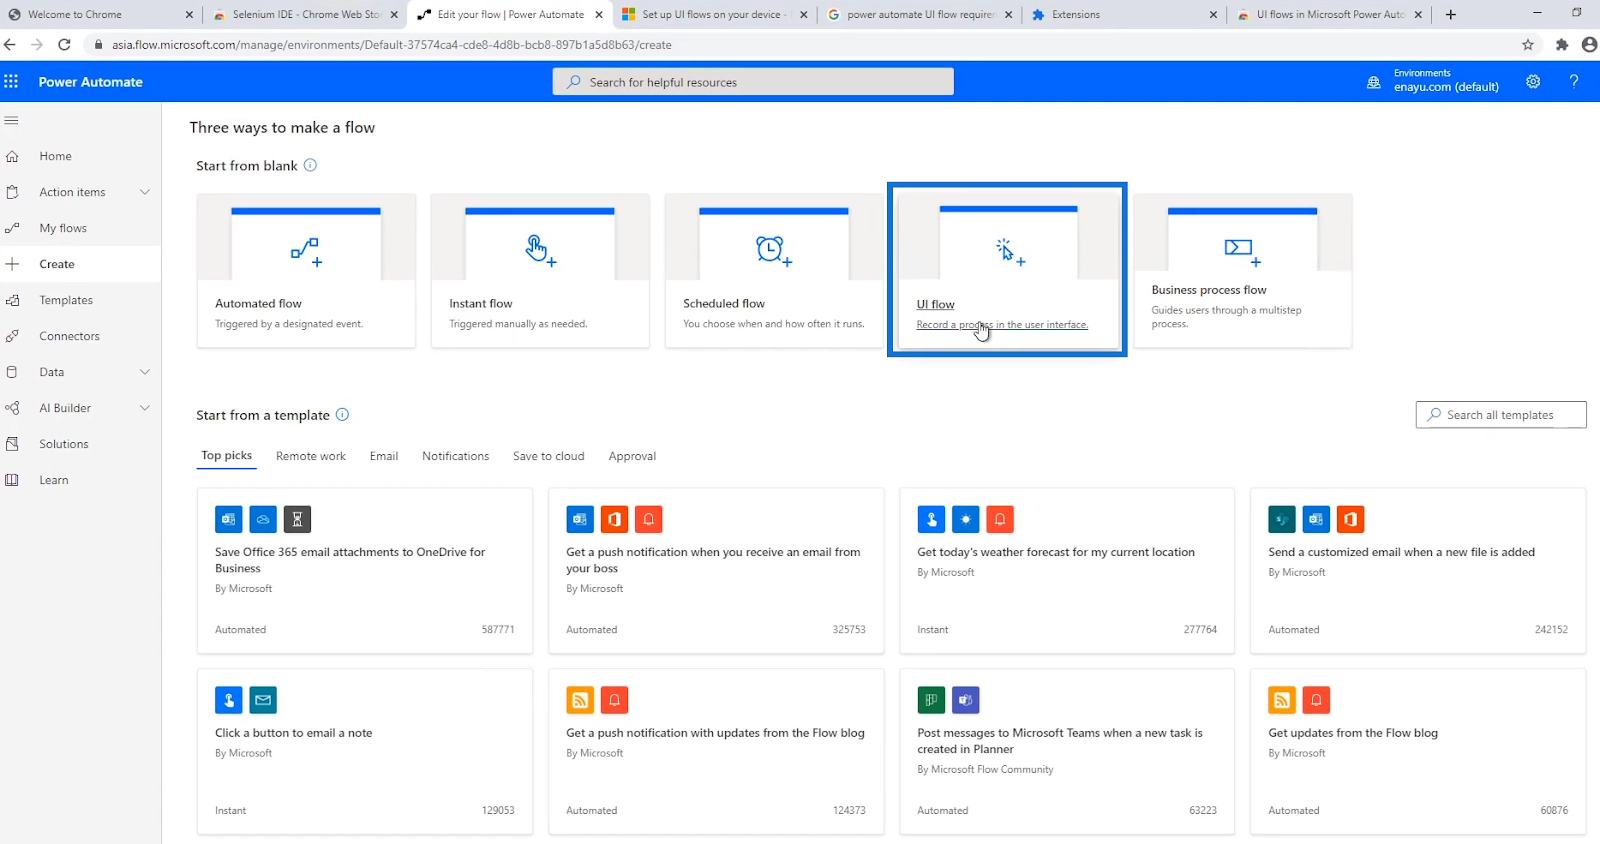Image resolution: width=1600 pixels, height=844 pixels.
Task: Close the Extensions browser tab
Action: (1213, 14)
